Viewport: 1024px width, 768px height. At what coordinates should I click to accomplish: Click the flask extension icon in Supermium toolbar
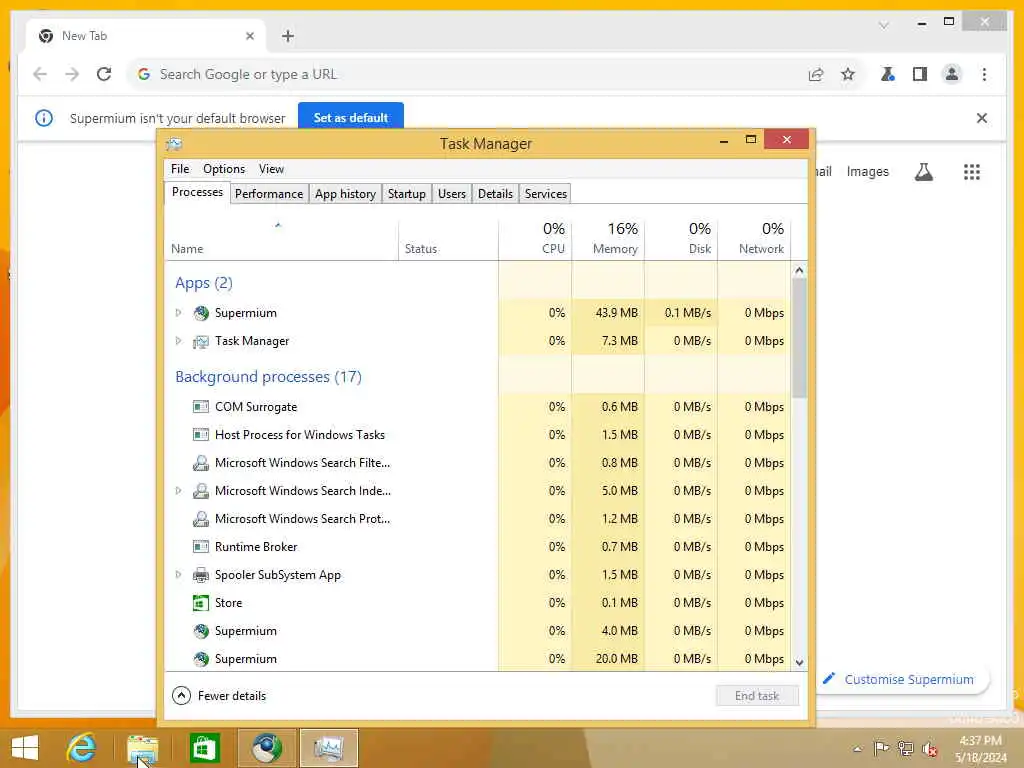[x=888, y=74]
